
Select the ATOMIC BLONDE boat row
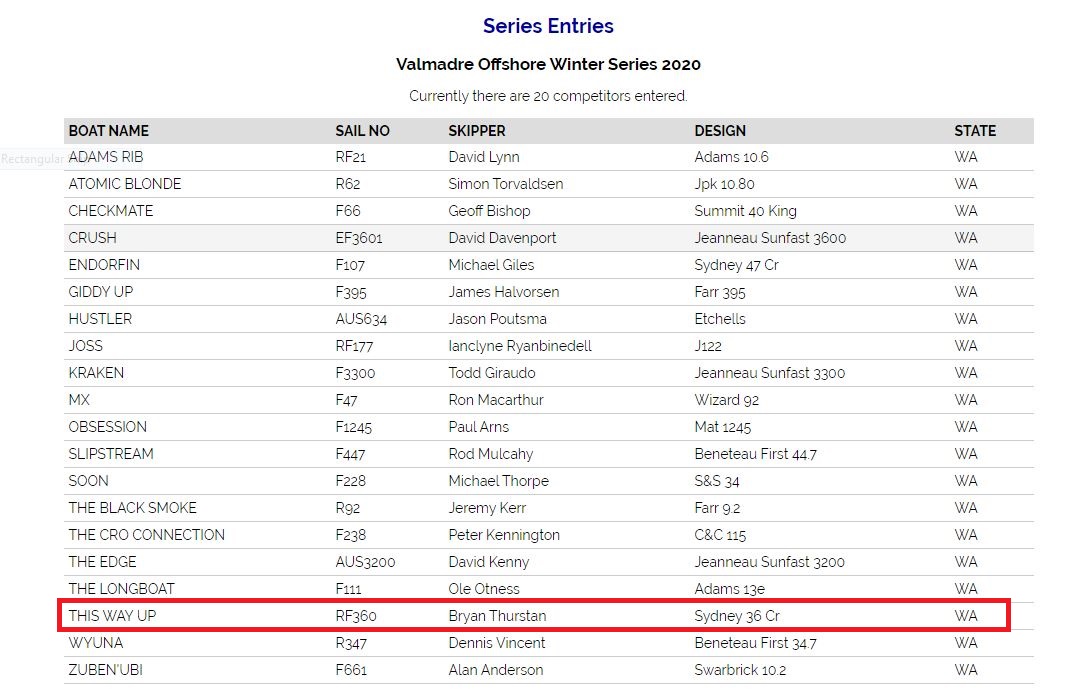click(549, 184)
